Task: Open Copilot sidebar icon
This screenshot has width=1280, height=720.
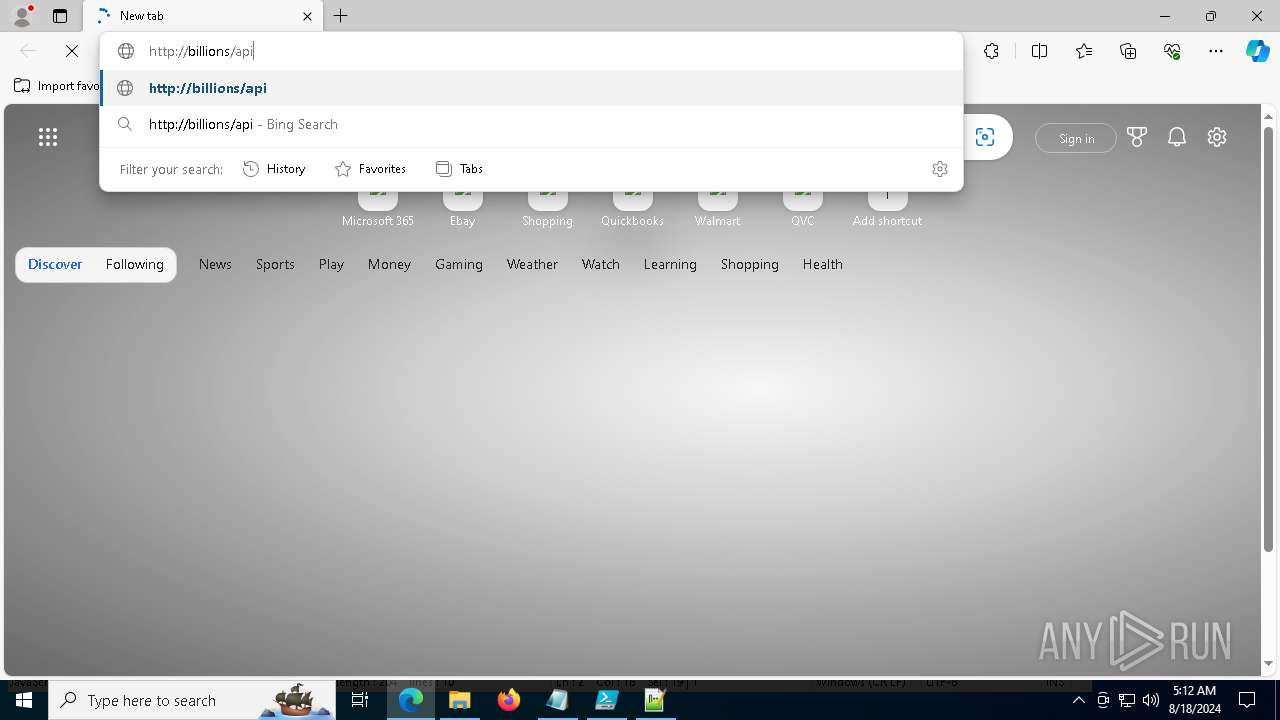Action: pyautogui.click(x=1257, y=51)
